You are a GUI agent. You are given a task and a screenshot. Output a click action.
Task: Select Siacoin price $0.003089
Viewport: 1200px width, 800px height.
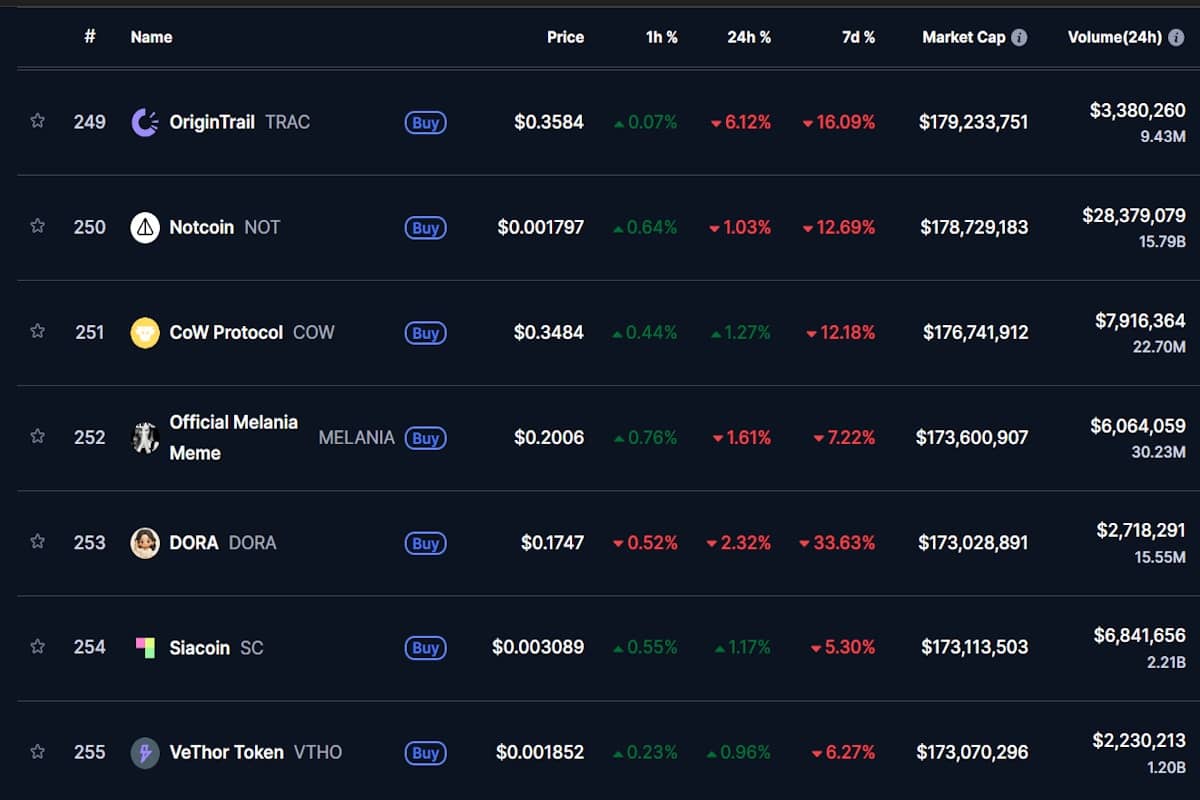point(538,647)
